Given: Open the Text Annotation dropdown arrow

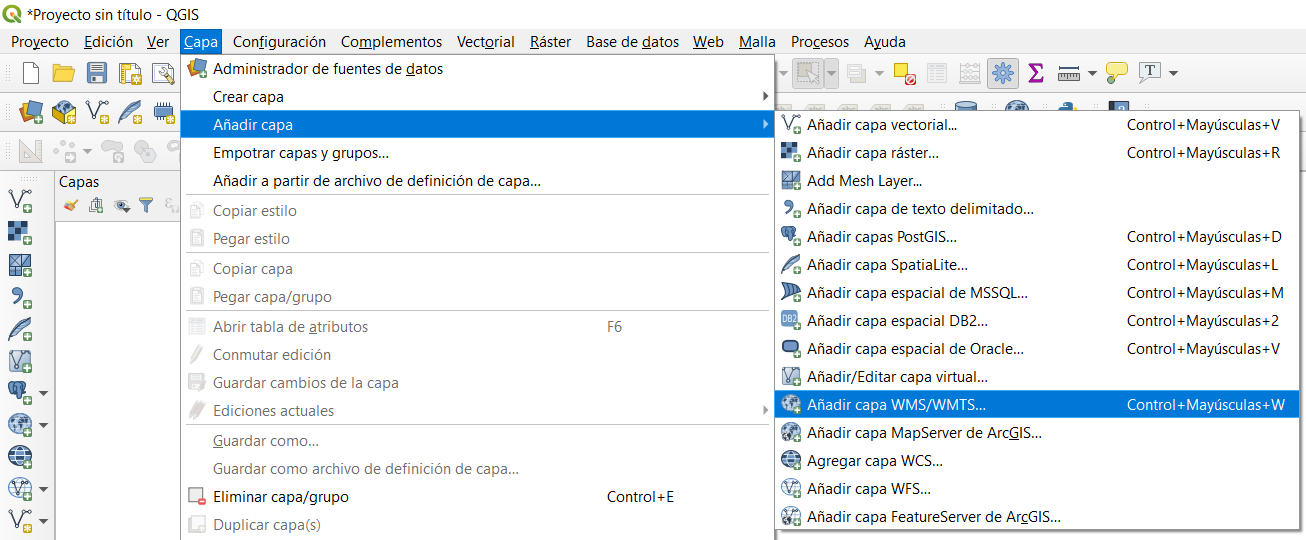Looking at the screenshot, I should coord(1173,73).
